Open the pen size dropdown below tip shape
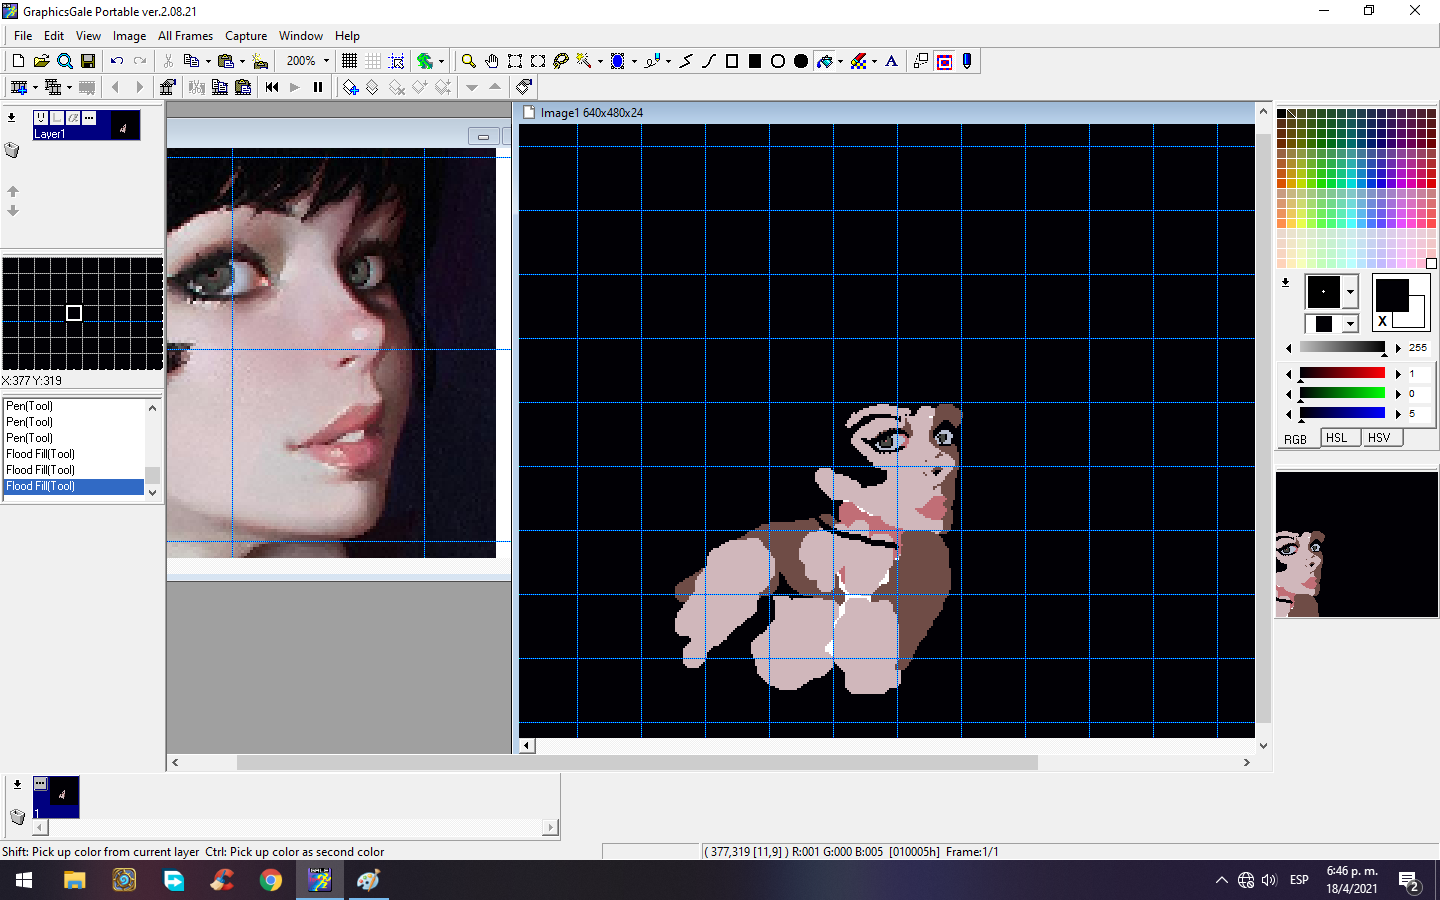 coord(1350,324)
